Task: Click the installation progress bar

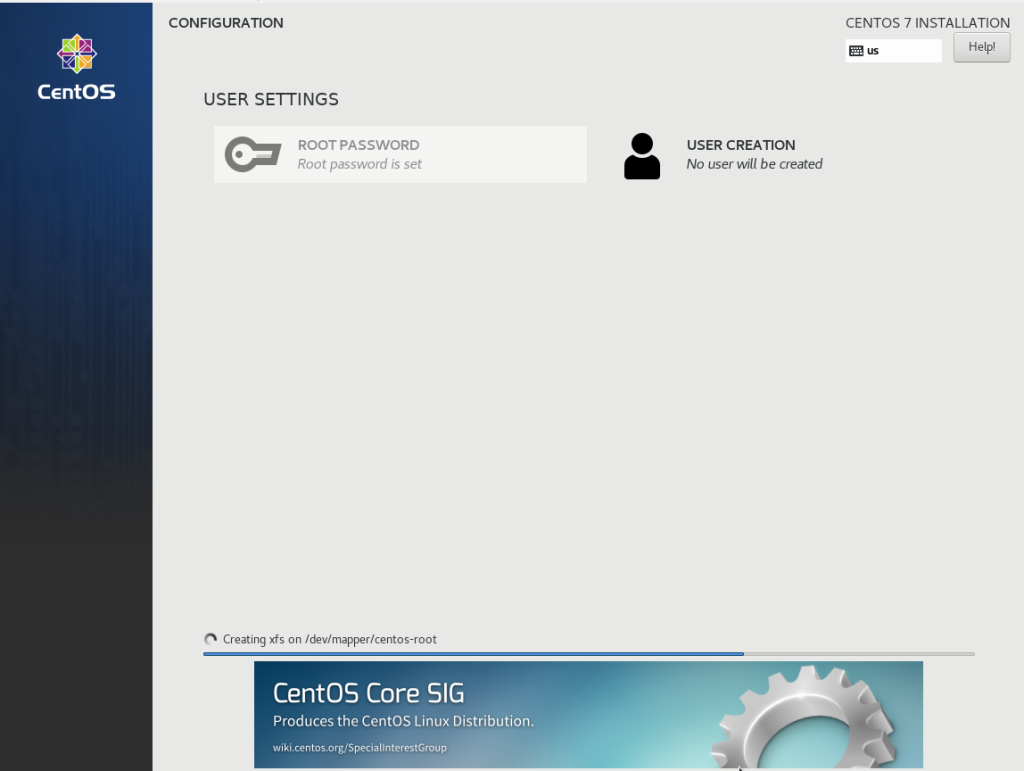Action: (588, 653)
